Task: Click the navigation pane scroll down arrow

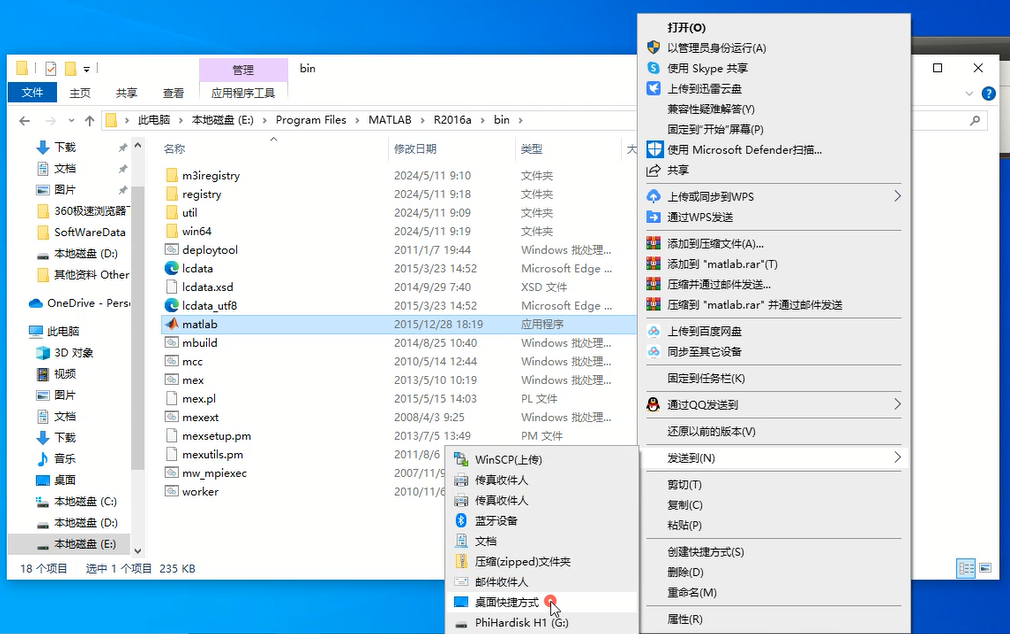Action: tap(137, 551)
